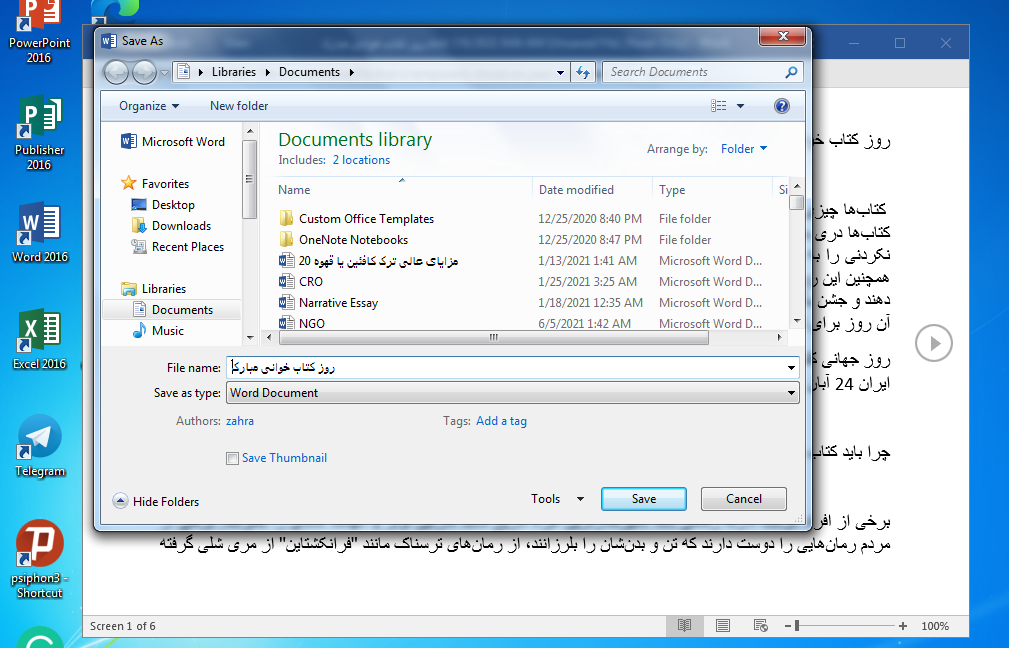Open the Help question mark button
The image size is (1009, 648).
pyautogui.click(x=781, y=106)
